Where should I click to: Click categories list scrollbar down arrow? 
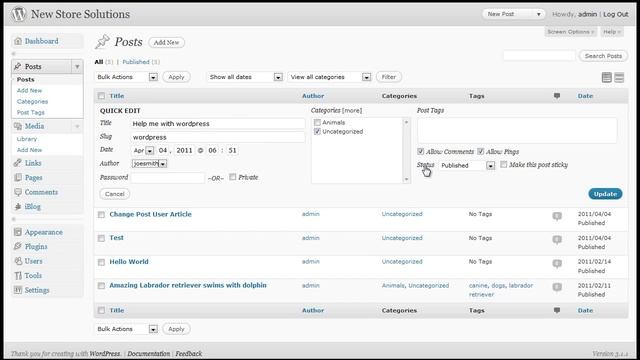[x=406, y=179]
